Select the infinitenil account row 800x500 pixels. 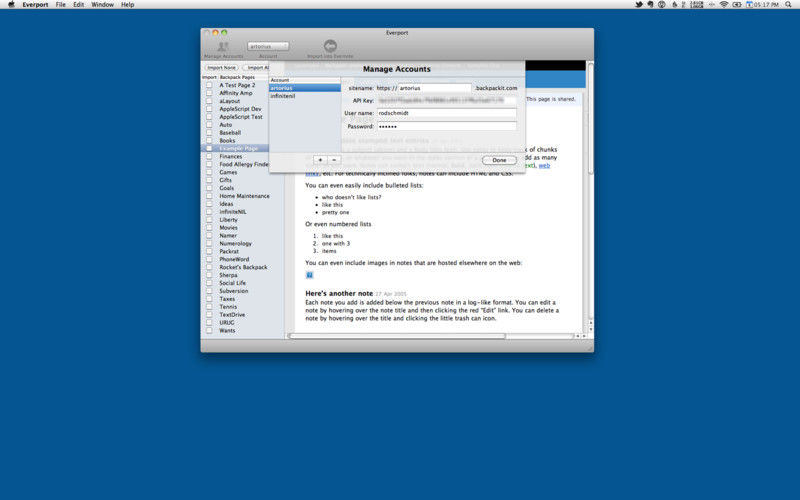point(305,96)
